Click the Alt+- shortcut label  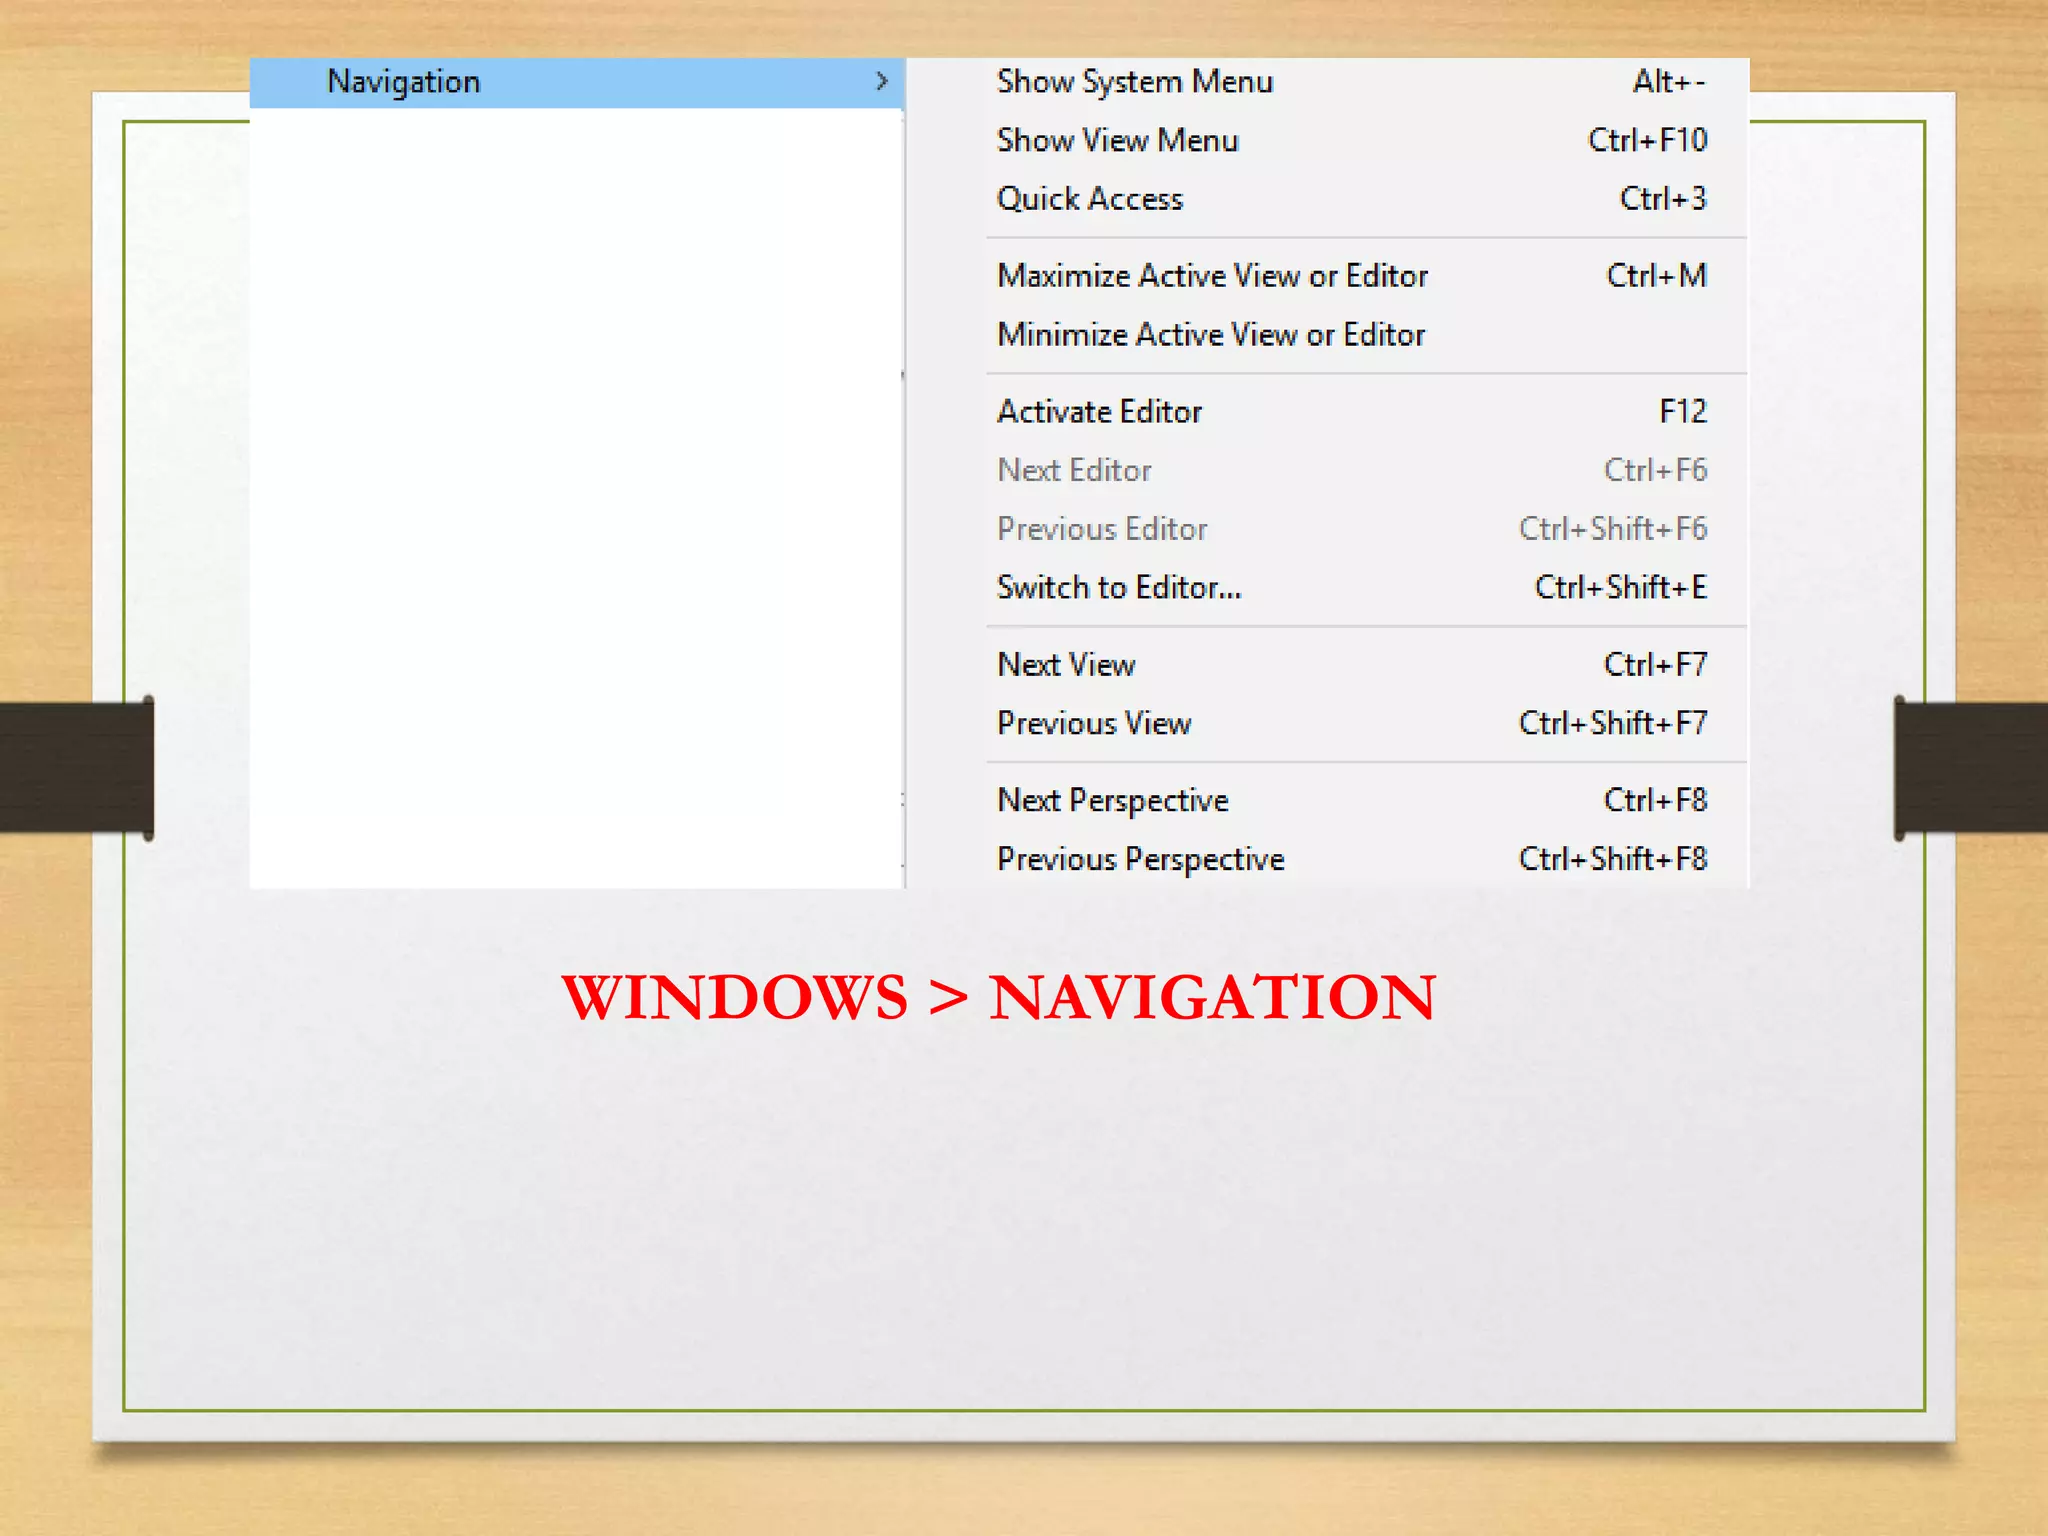[1669, 81]
